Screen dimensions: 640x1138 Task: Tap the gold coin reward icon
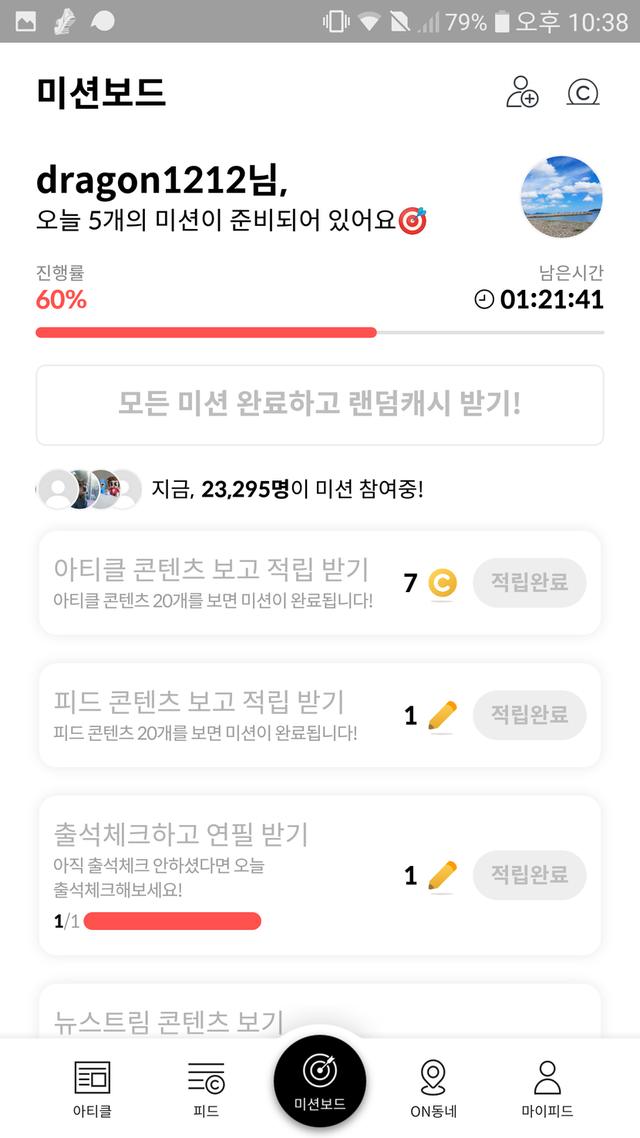coord(442,582)
